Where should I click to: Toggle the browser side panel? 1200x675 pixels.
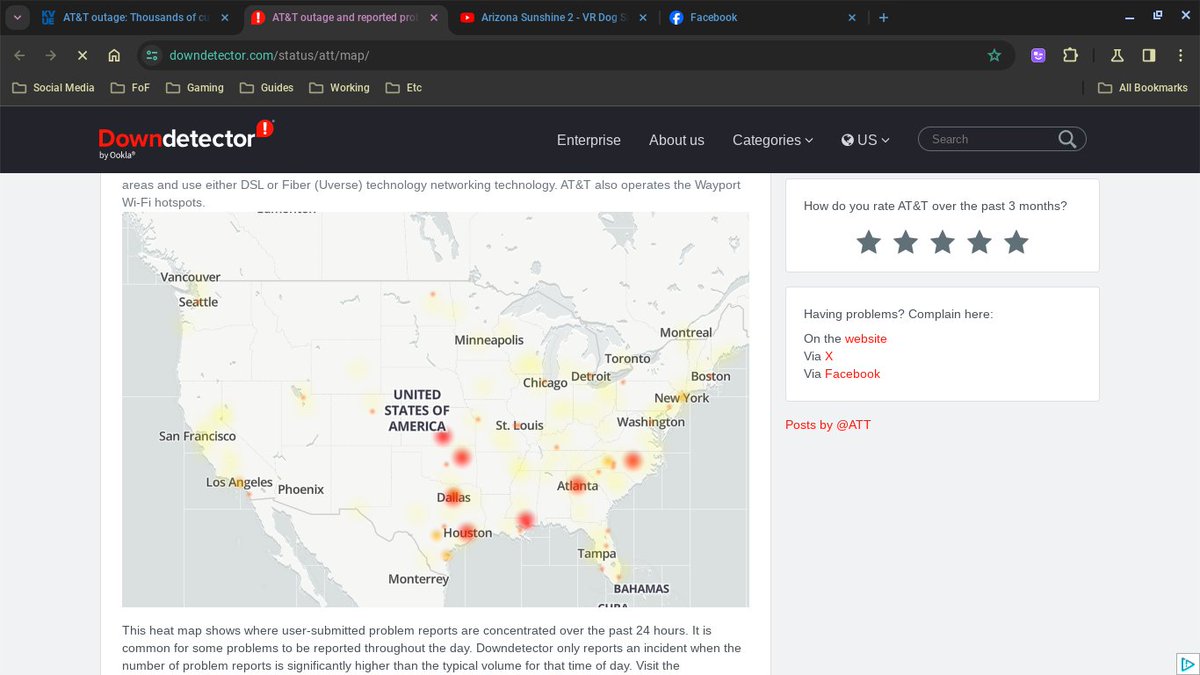click(x=1149, y=55)
